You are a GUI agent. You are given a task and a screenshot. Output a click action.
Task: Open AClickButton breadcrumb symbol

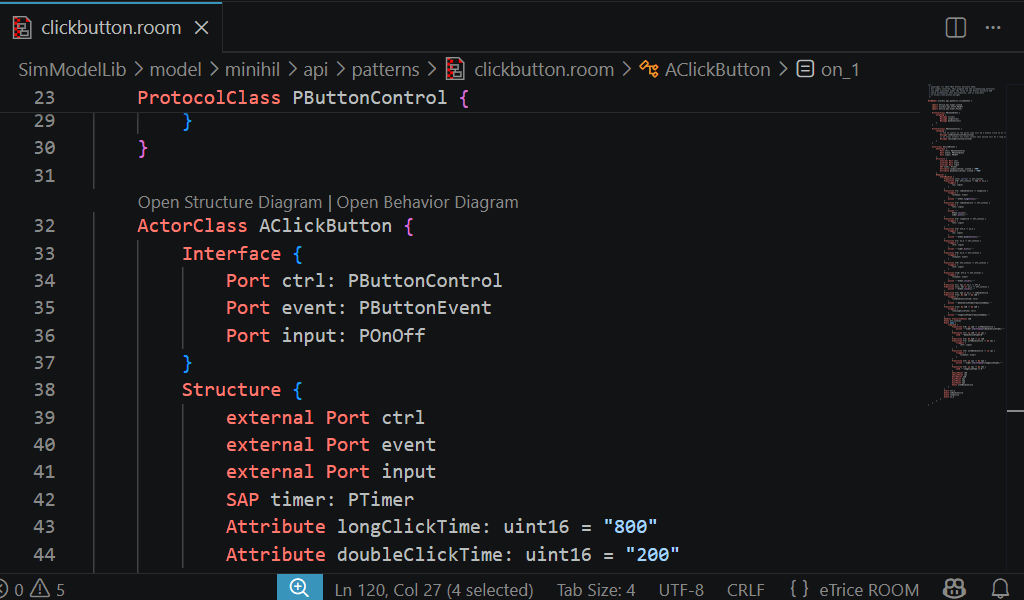tap(717, 69)
